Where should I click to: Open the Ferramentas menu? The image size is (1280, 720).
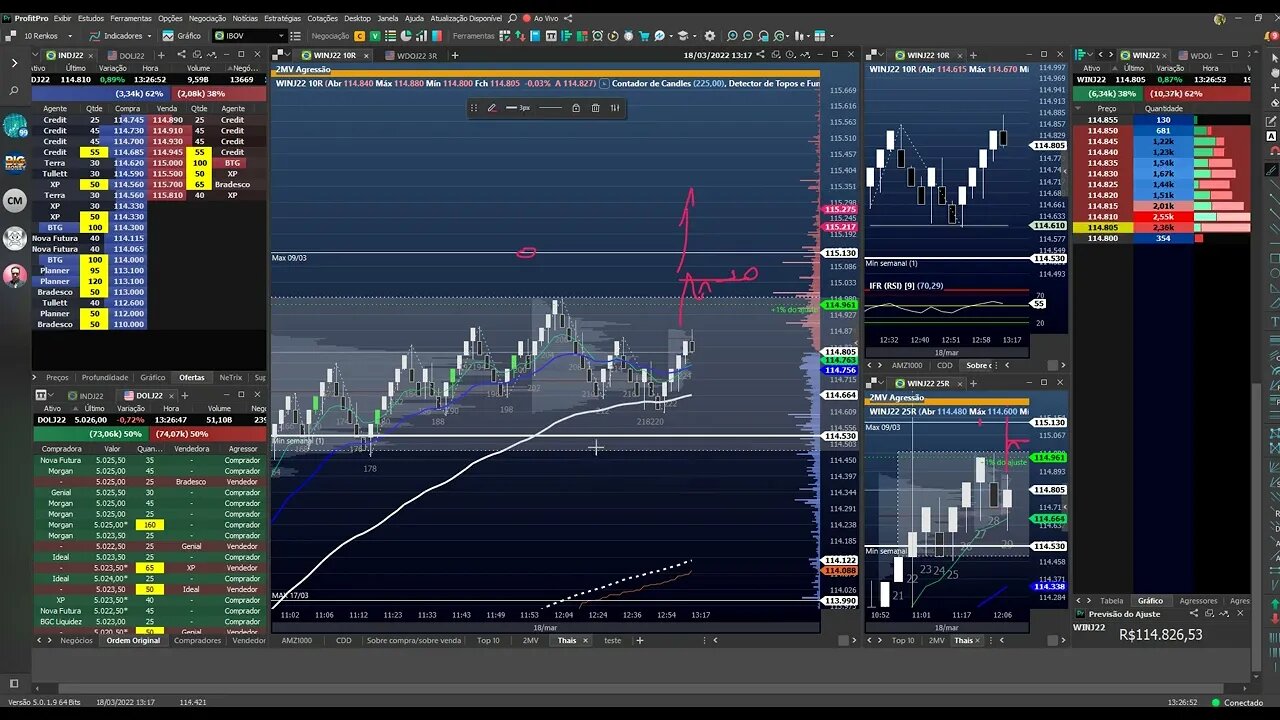coord(131,18)
